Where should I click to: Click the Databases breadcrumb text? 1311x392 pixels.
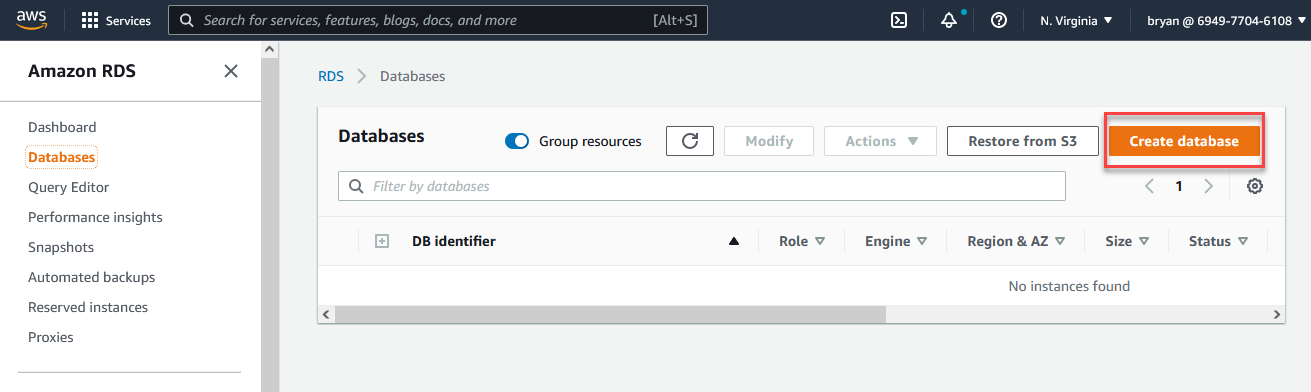point(412,76)
